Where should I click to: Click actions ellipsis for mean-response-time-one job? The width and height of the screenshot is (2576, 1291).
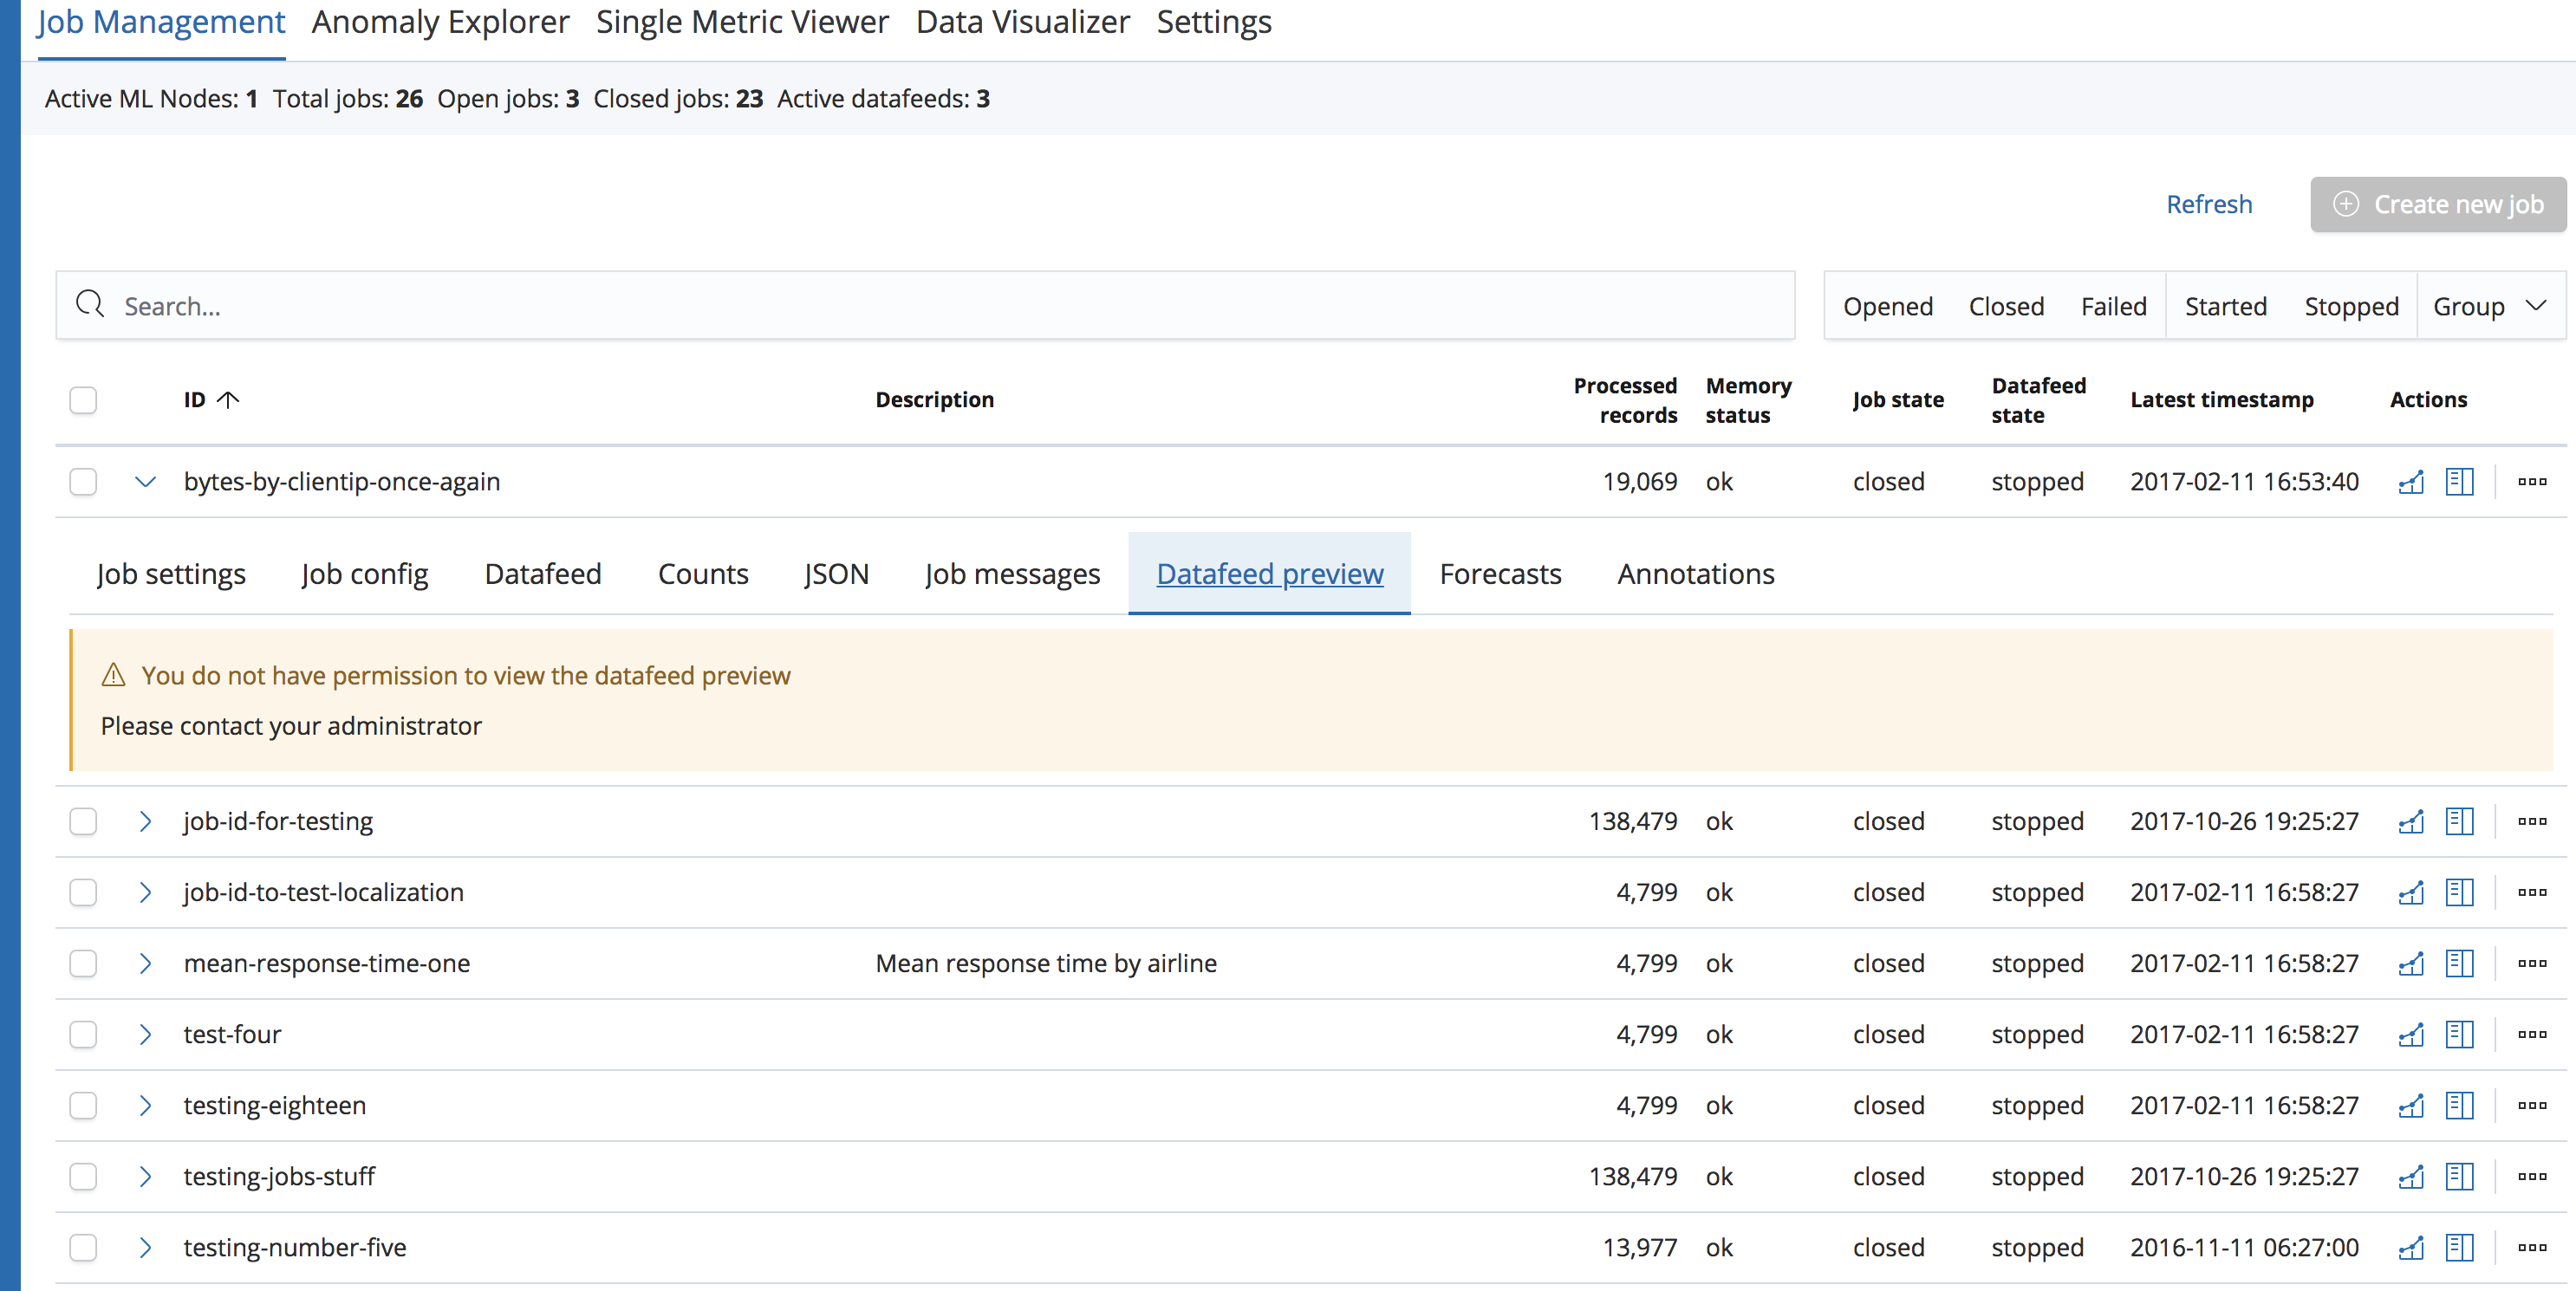point(2531,964)
